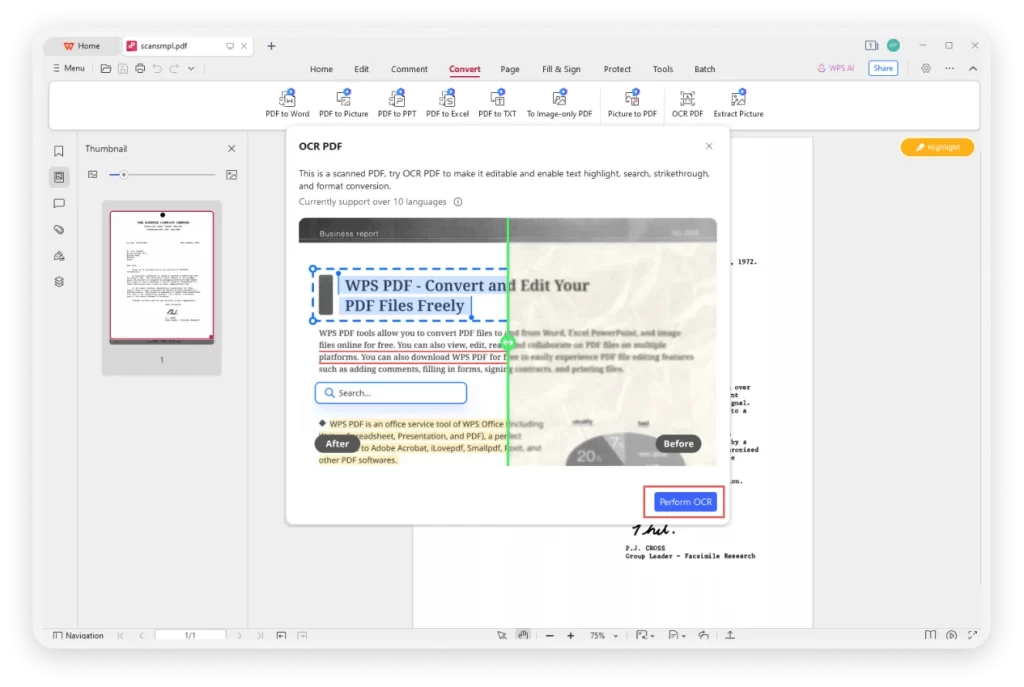This screenshot has width=1024, height=687.
Task: Select the Fill & Sign tab
Action: (x=561, y=69)
